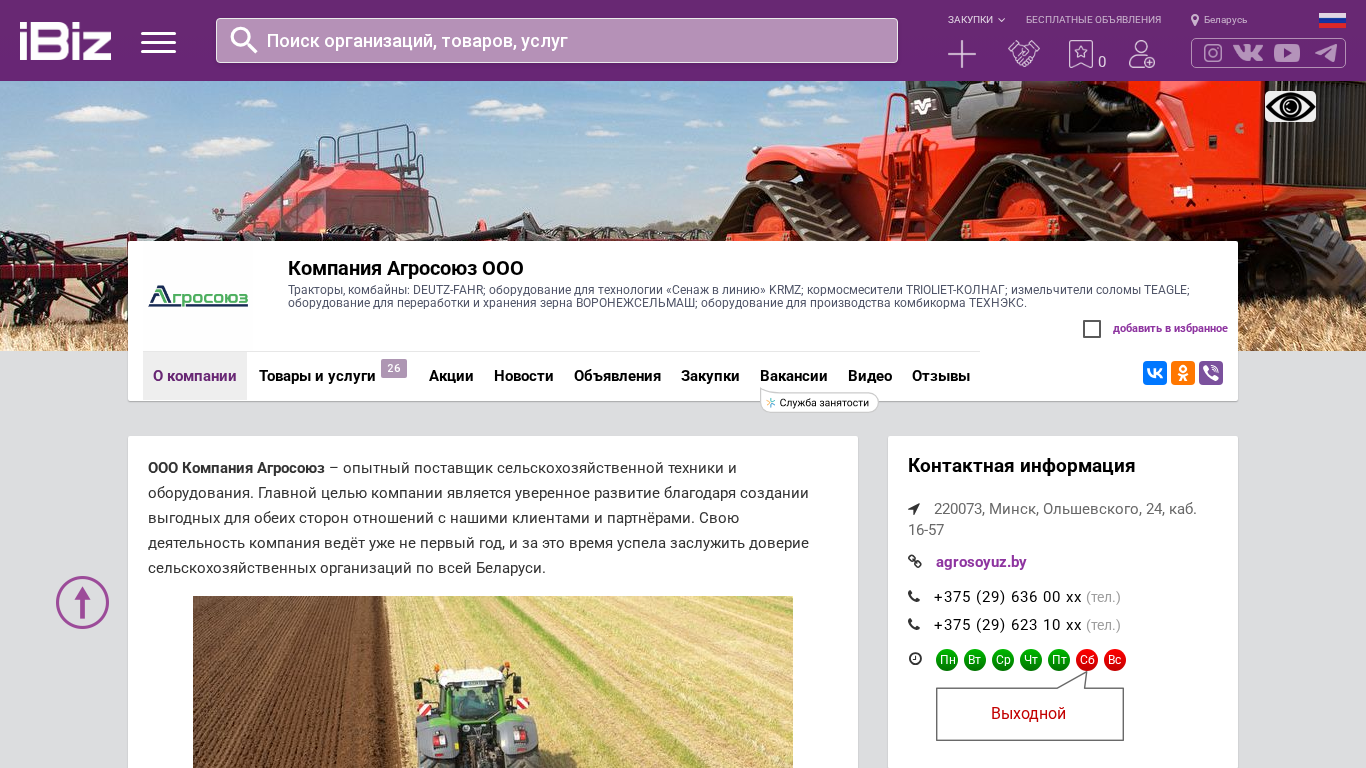
Task: Open the Отзывы tab
Action: 941,376
